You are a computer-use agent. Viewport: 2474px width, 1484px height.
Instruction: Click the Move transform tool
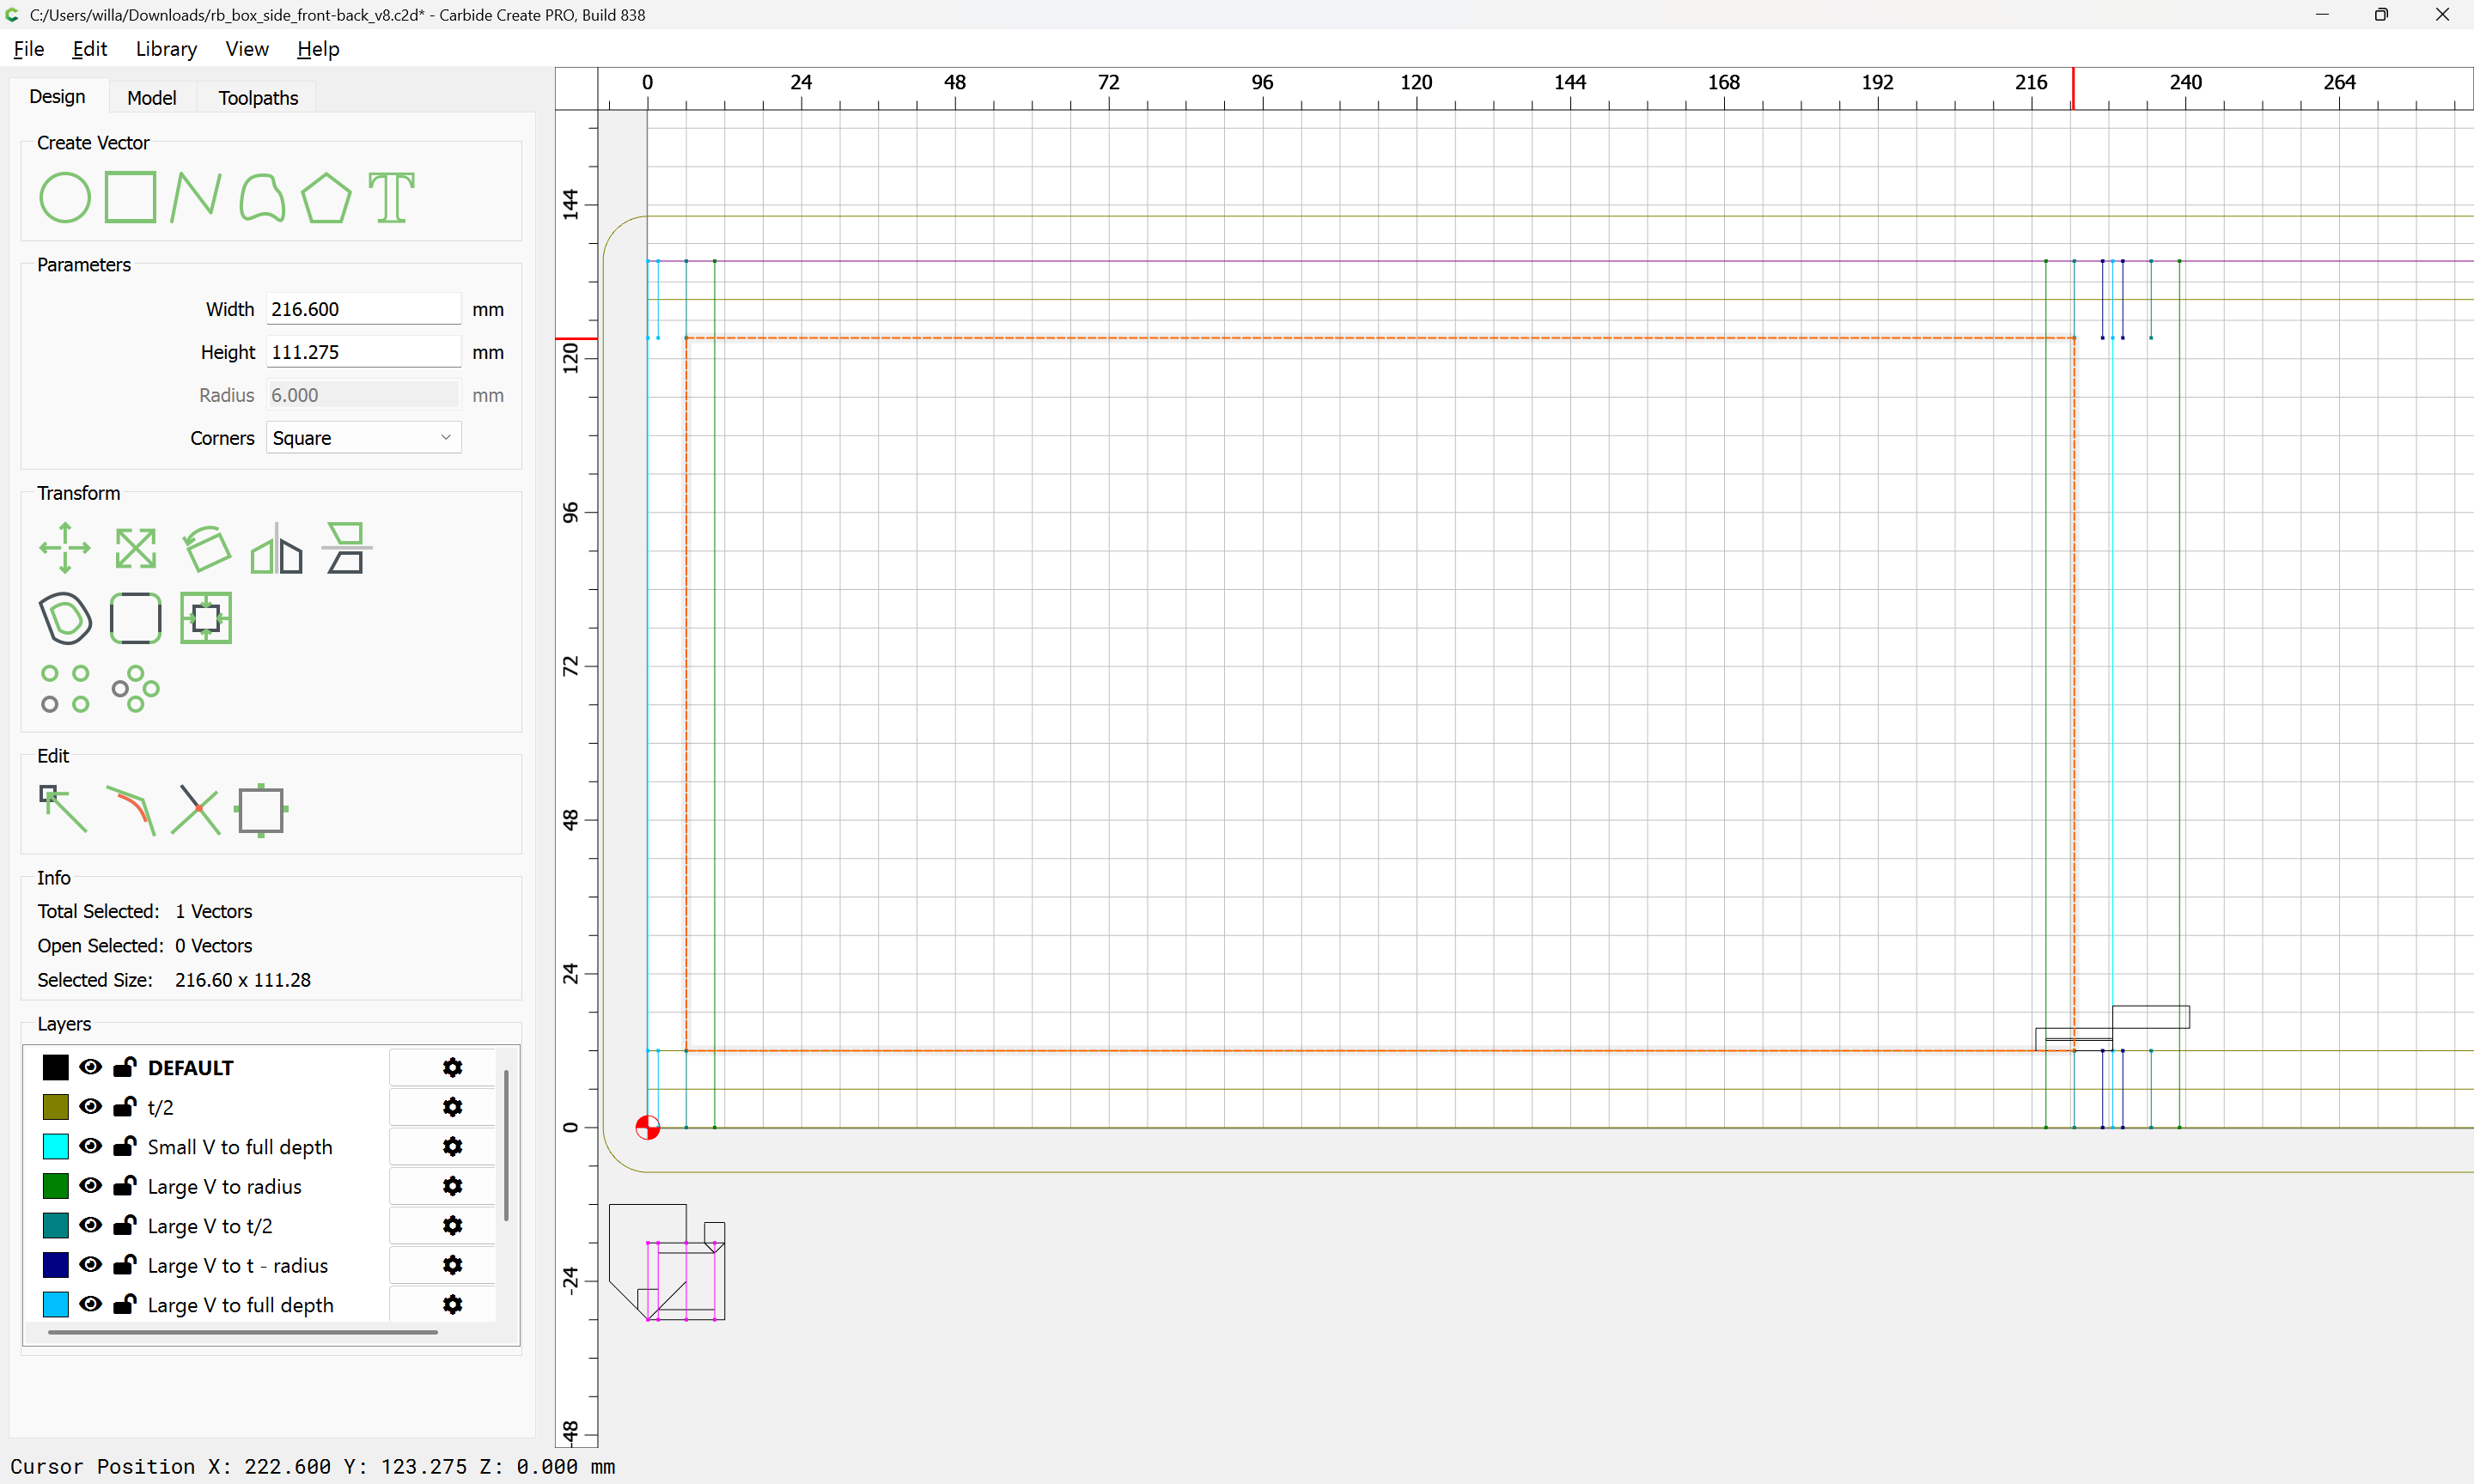click(64, 548)
